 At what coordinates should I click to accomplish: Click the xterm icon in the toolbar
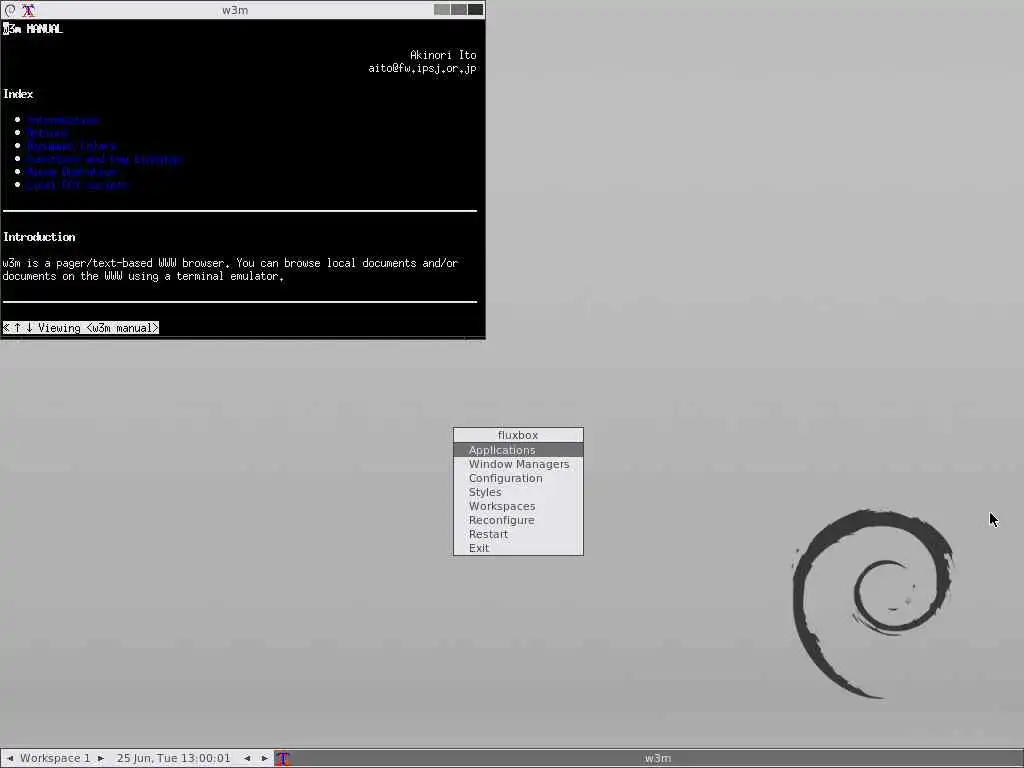pyautogui.click(x=283, y=758)
